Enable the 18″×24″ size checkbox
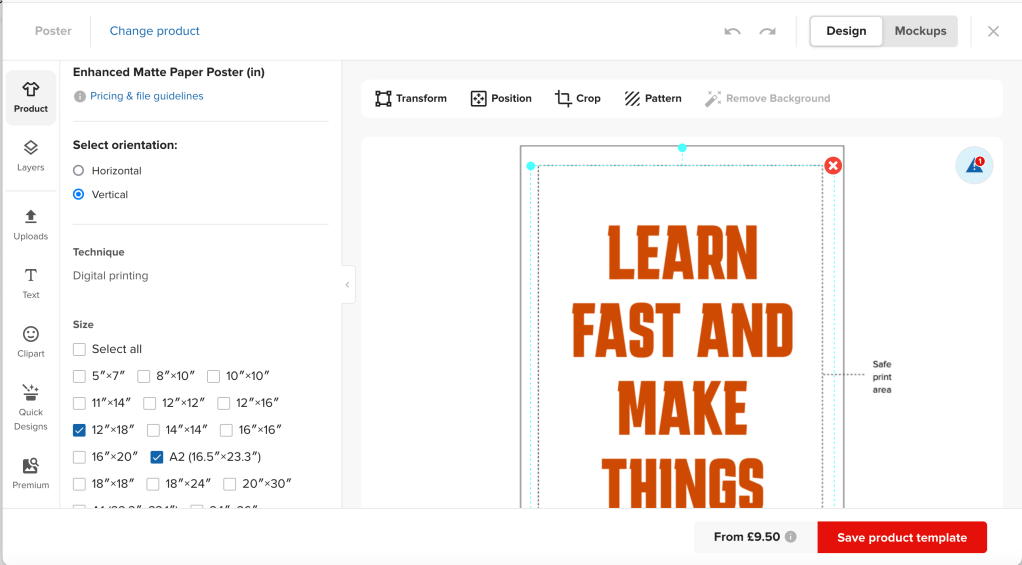The width and height of the screenshot is (1022, 565). (x=153, y=484)
